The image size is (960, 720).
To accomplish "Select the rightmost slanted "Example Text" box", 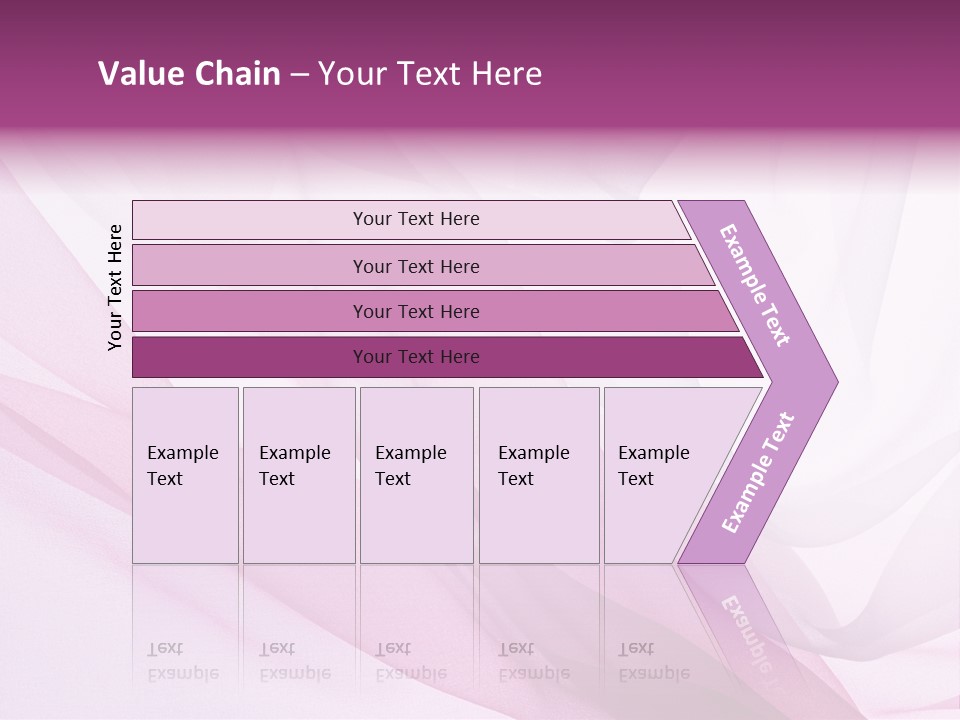I will coord(660,475).
